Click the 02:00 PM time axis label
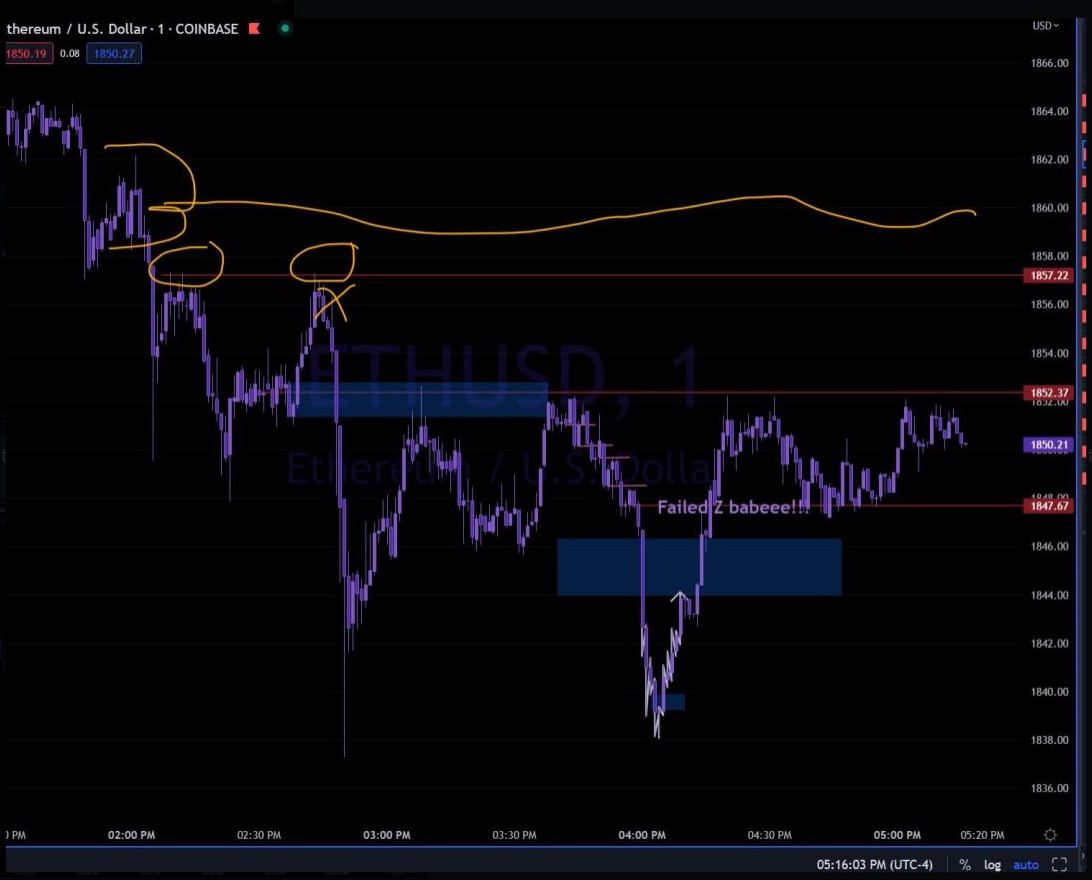1092x880 pixels. (132, 835)
